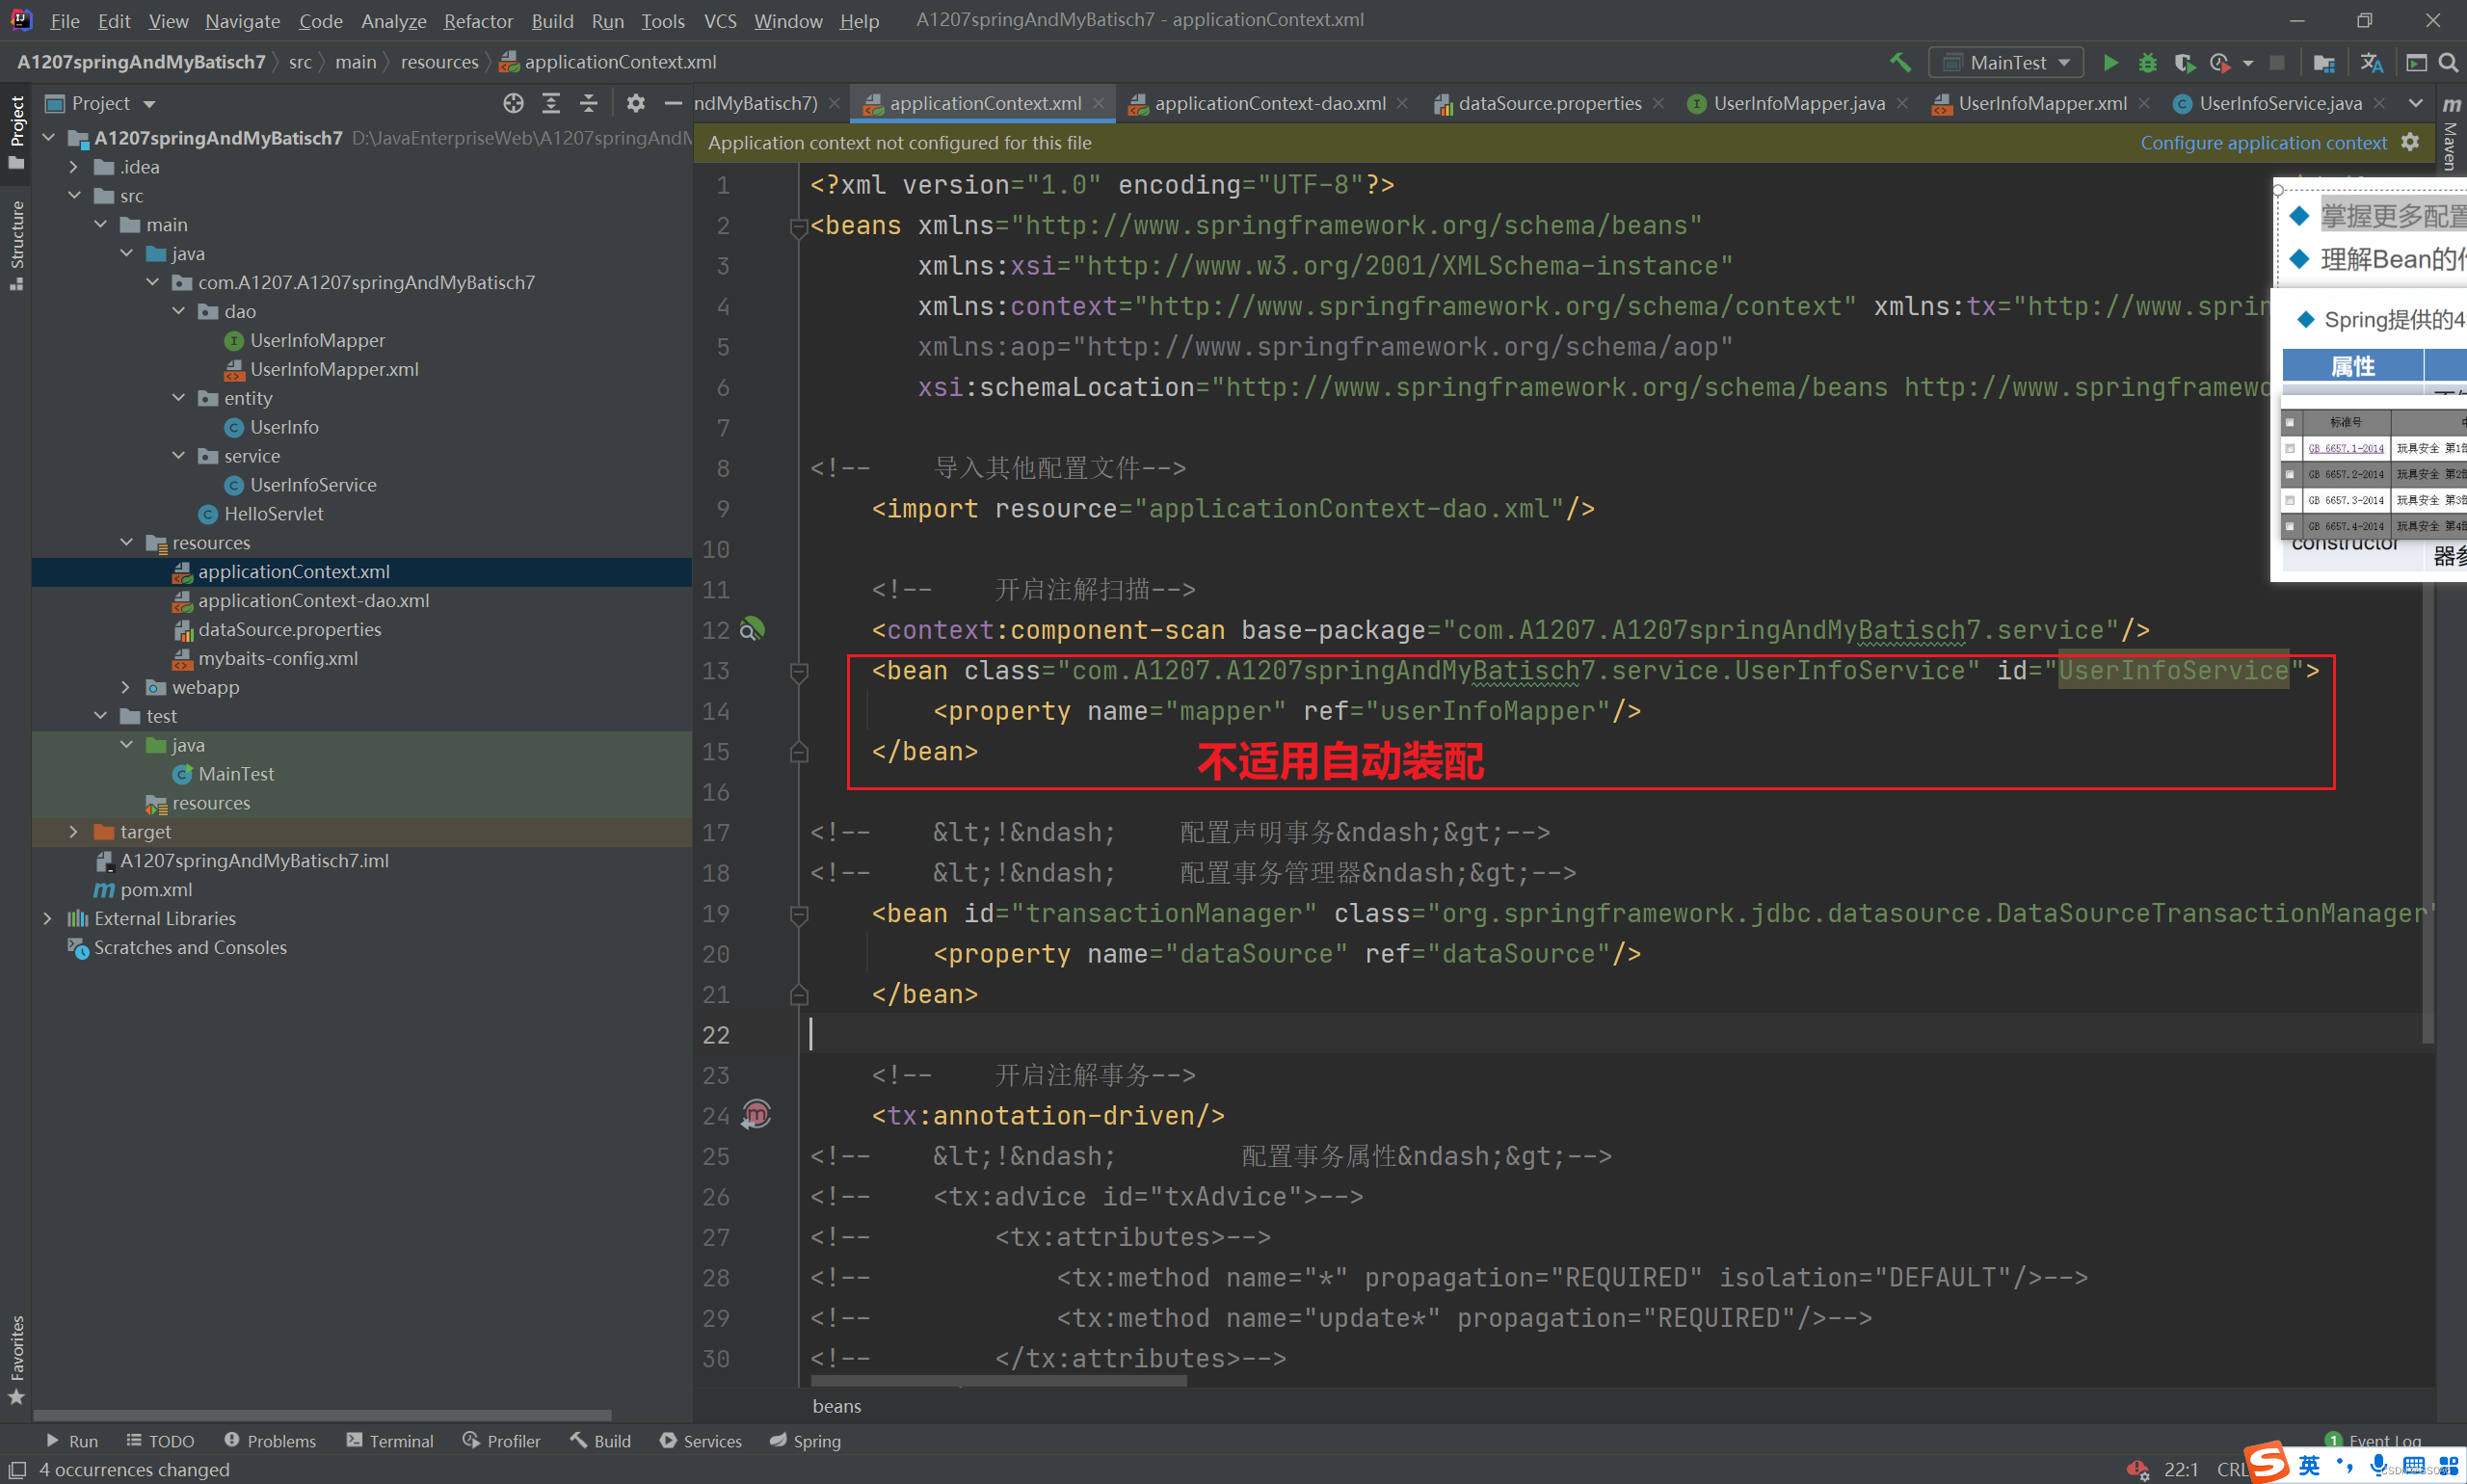This screenshot has height=1484, width=2467.
Task: Click Spring bean gutter icon on line 12
Action: [x=752, y=629]
